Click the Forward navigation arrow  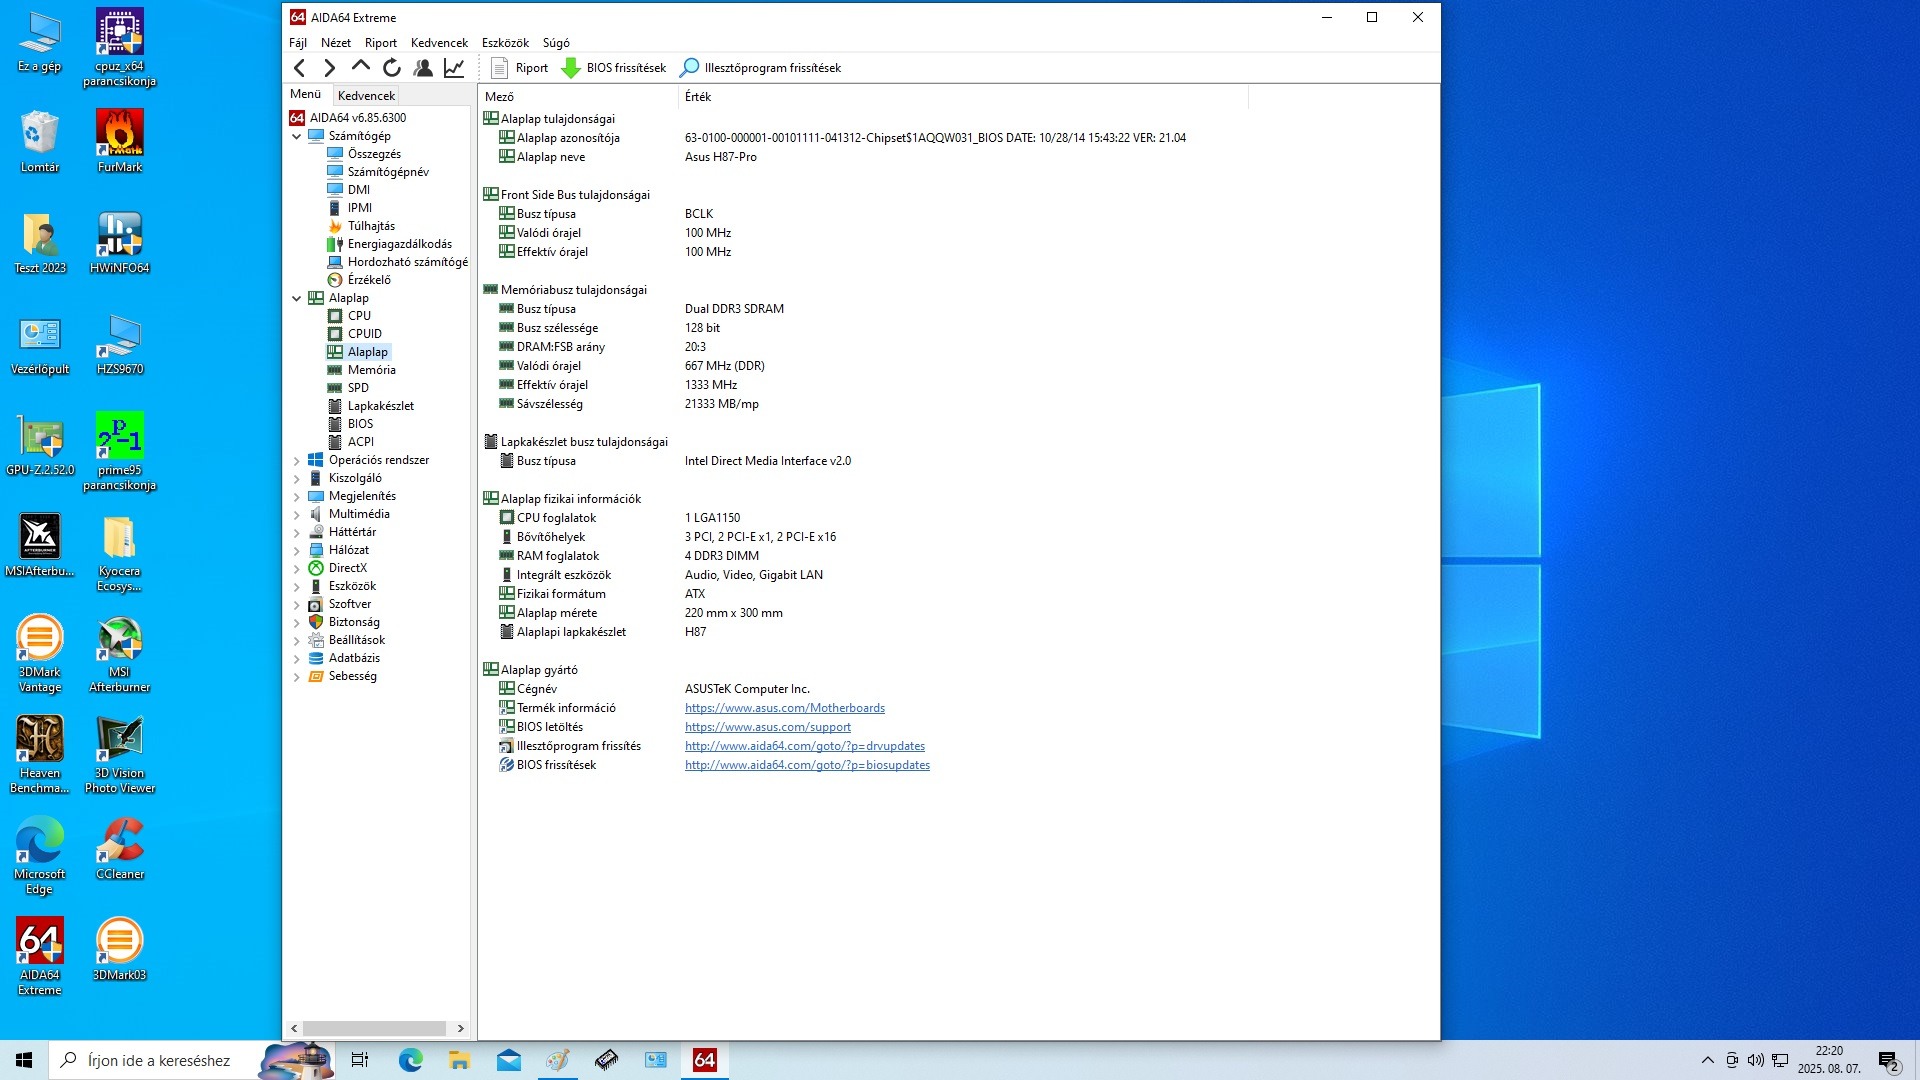pos(329,68)
